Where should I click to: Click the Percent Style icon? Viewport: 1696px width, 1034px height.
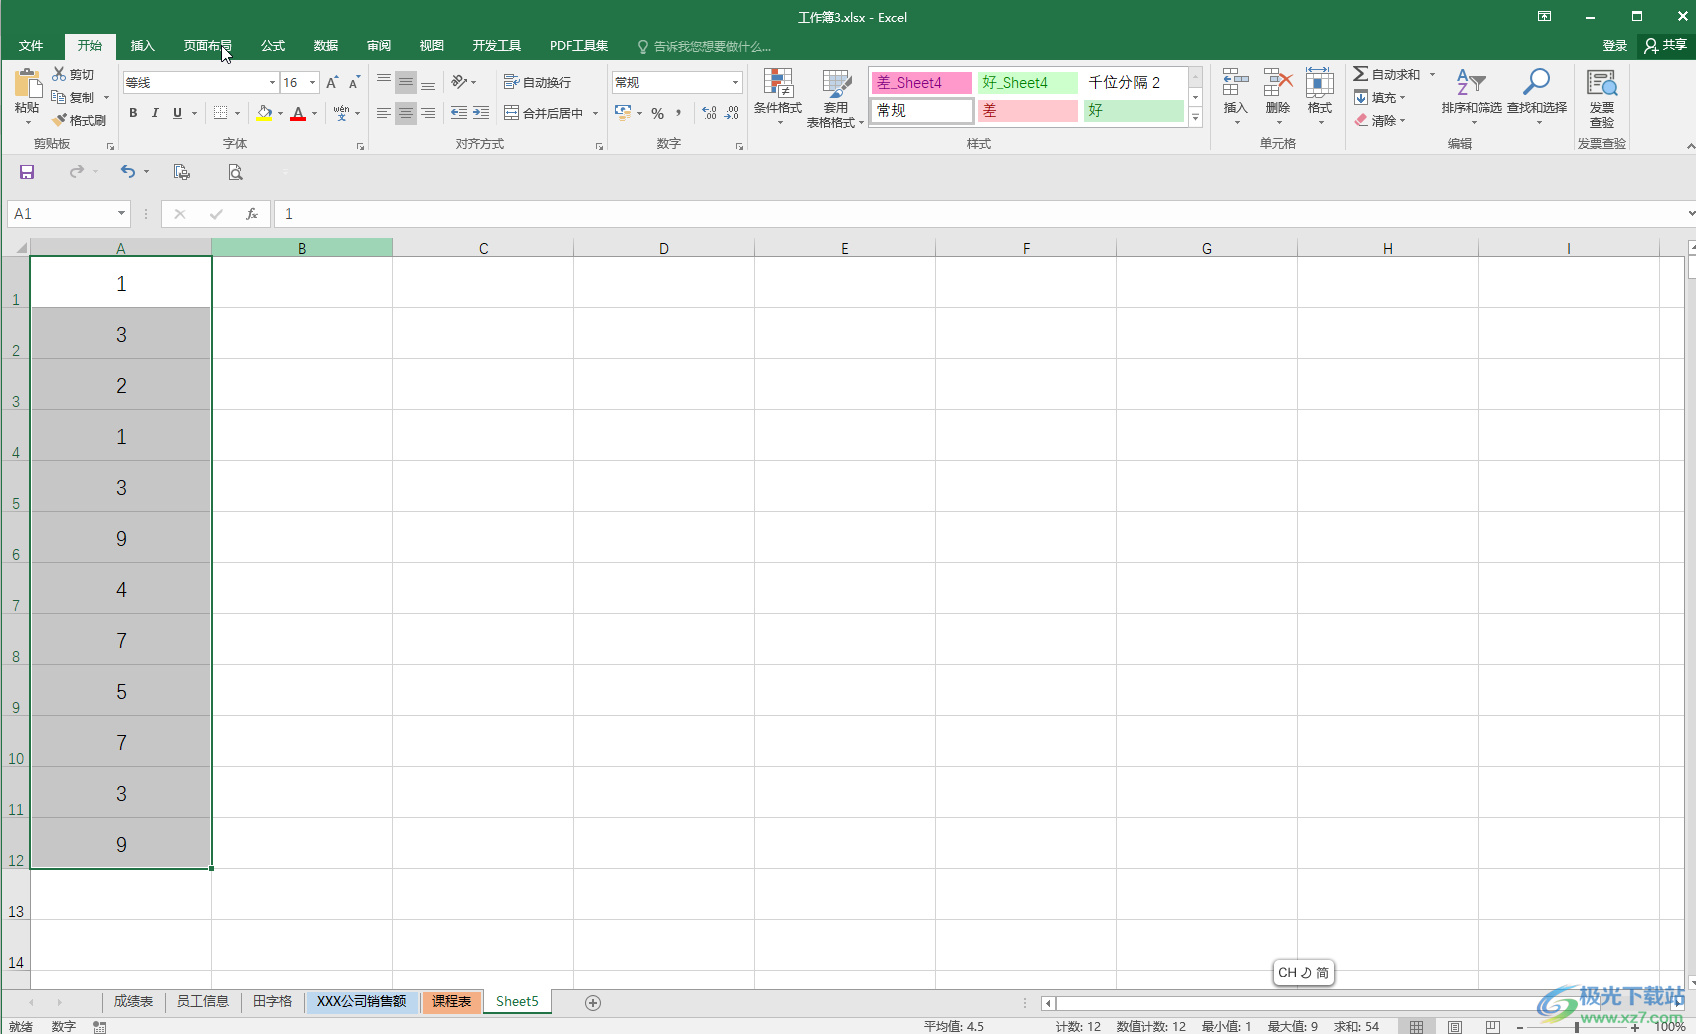pyautogui.click(x=657, y=113)
